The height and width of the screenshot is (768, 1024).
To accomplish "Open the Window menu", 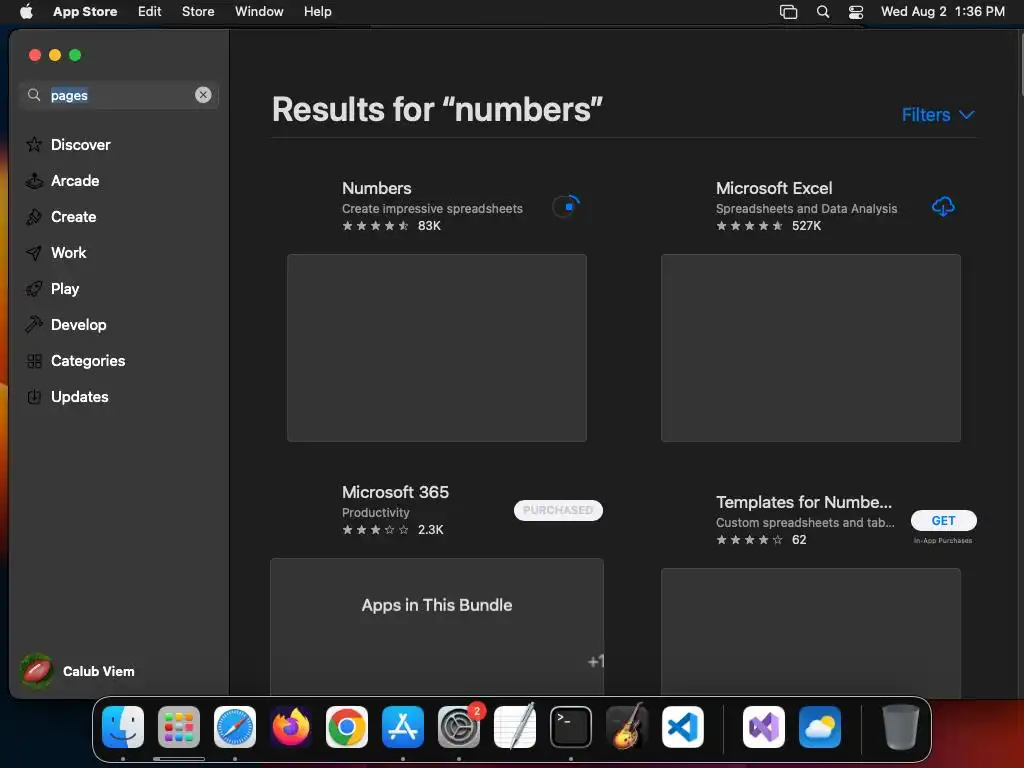I will tap(259, 12).
